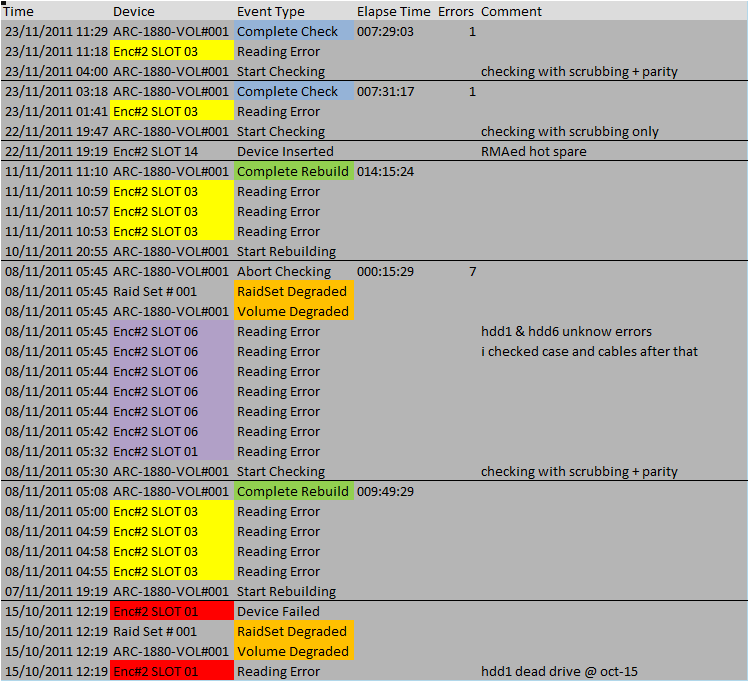Select the 'hdd1 & hdd6 unknow errors' comment

pos(566,331)
